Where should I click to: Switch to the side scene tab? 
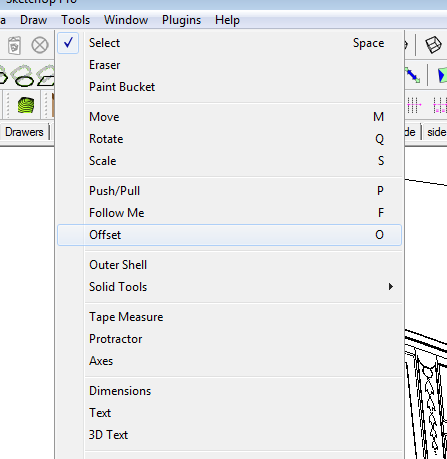pyautogui.click(x=436, y=132)
